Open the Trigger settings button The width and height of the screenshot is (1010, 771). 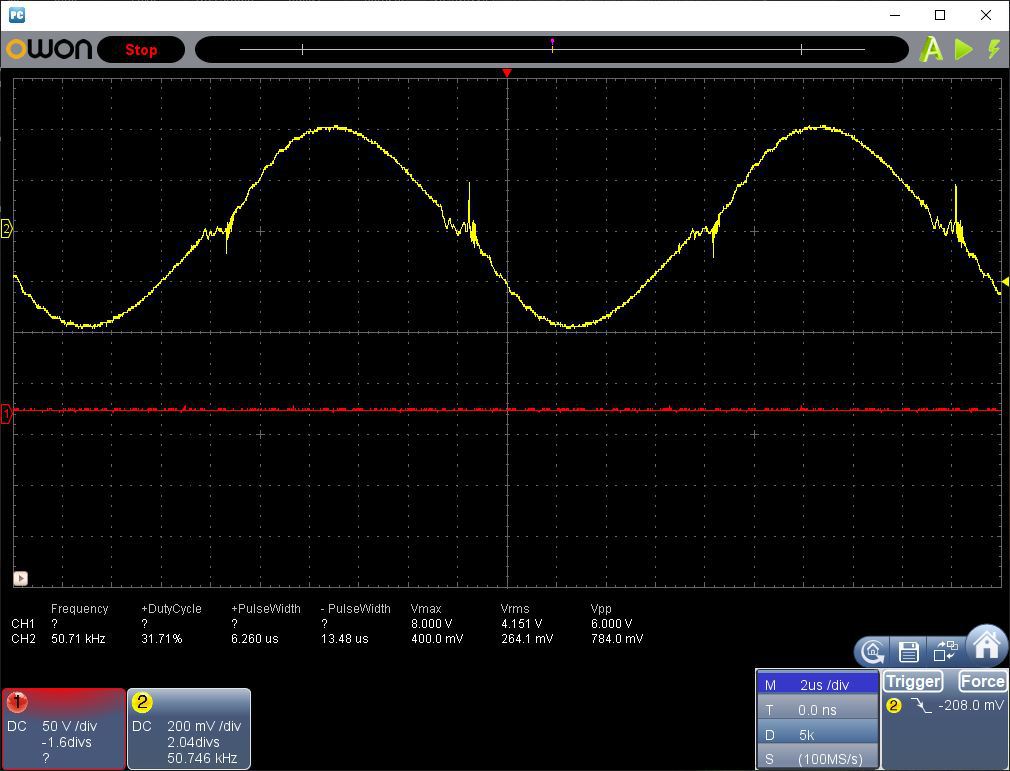coord(913,681)
